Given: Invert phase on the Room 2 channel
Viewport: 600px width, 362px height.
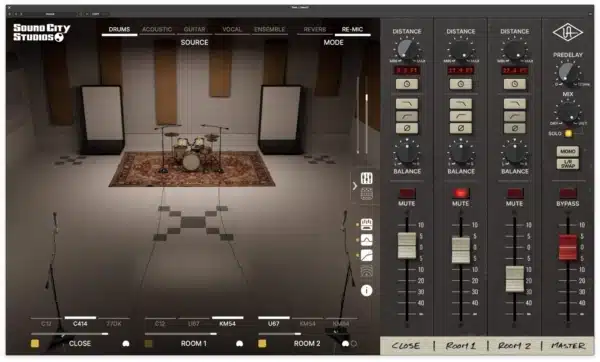Looking at the screenshot, I should click(x=515, y=128).
